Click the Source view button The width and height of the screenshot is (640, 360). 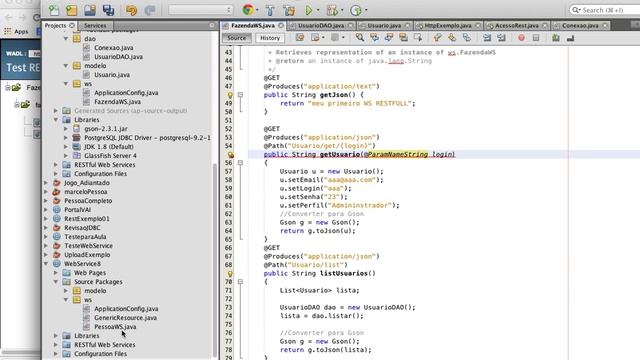tap(237, 38)
